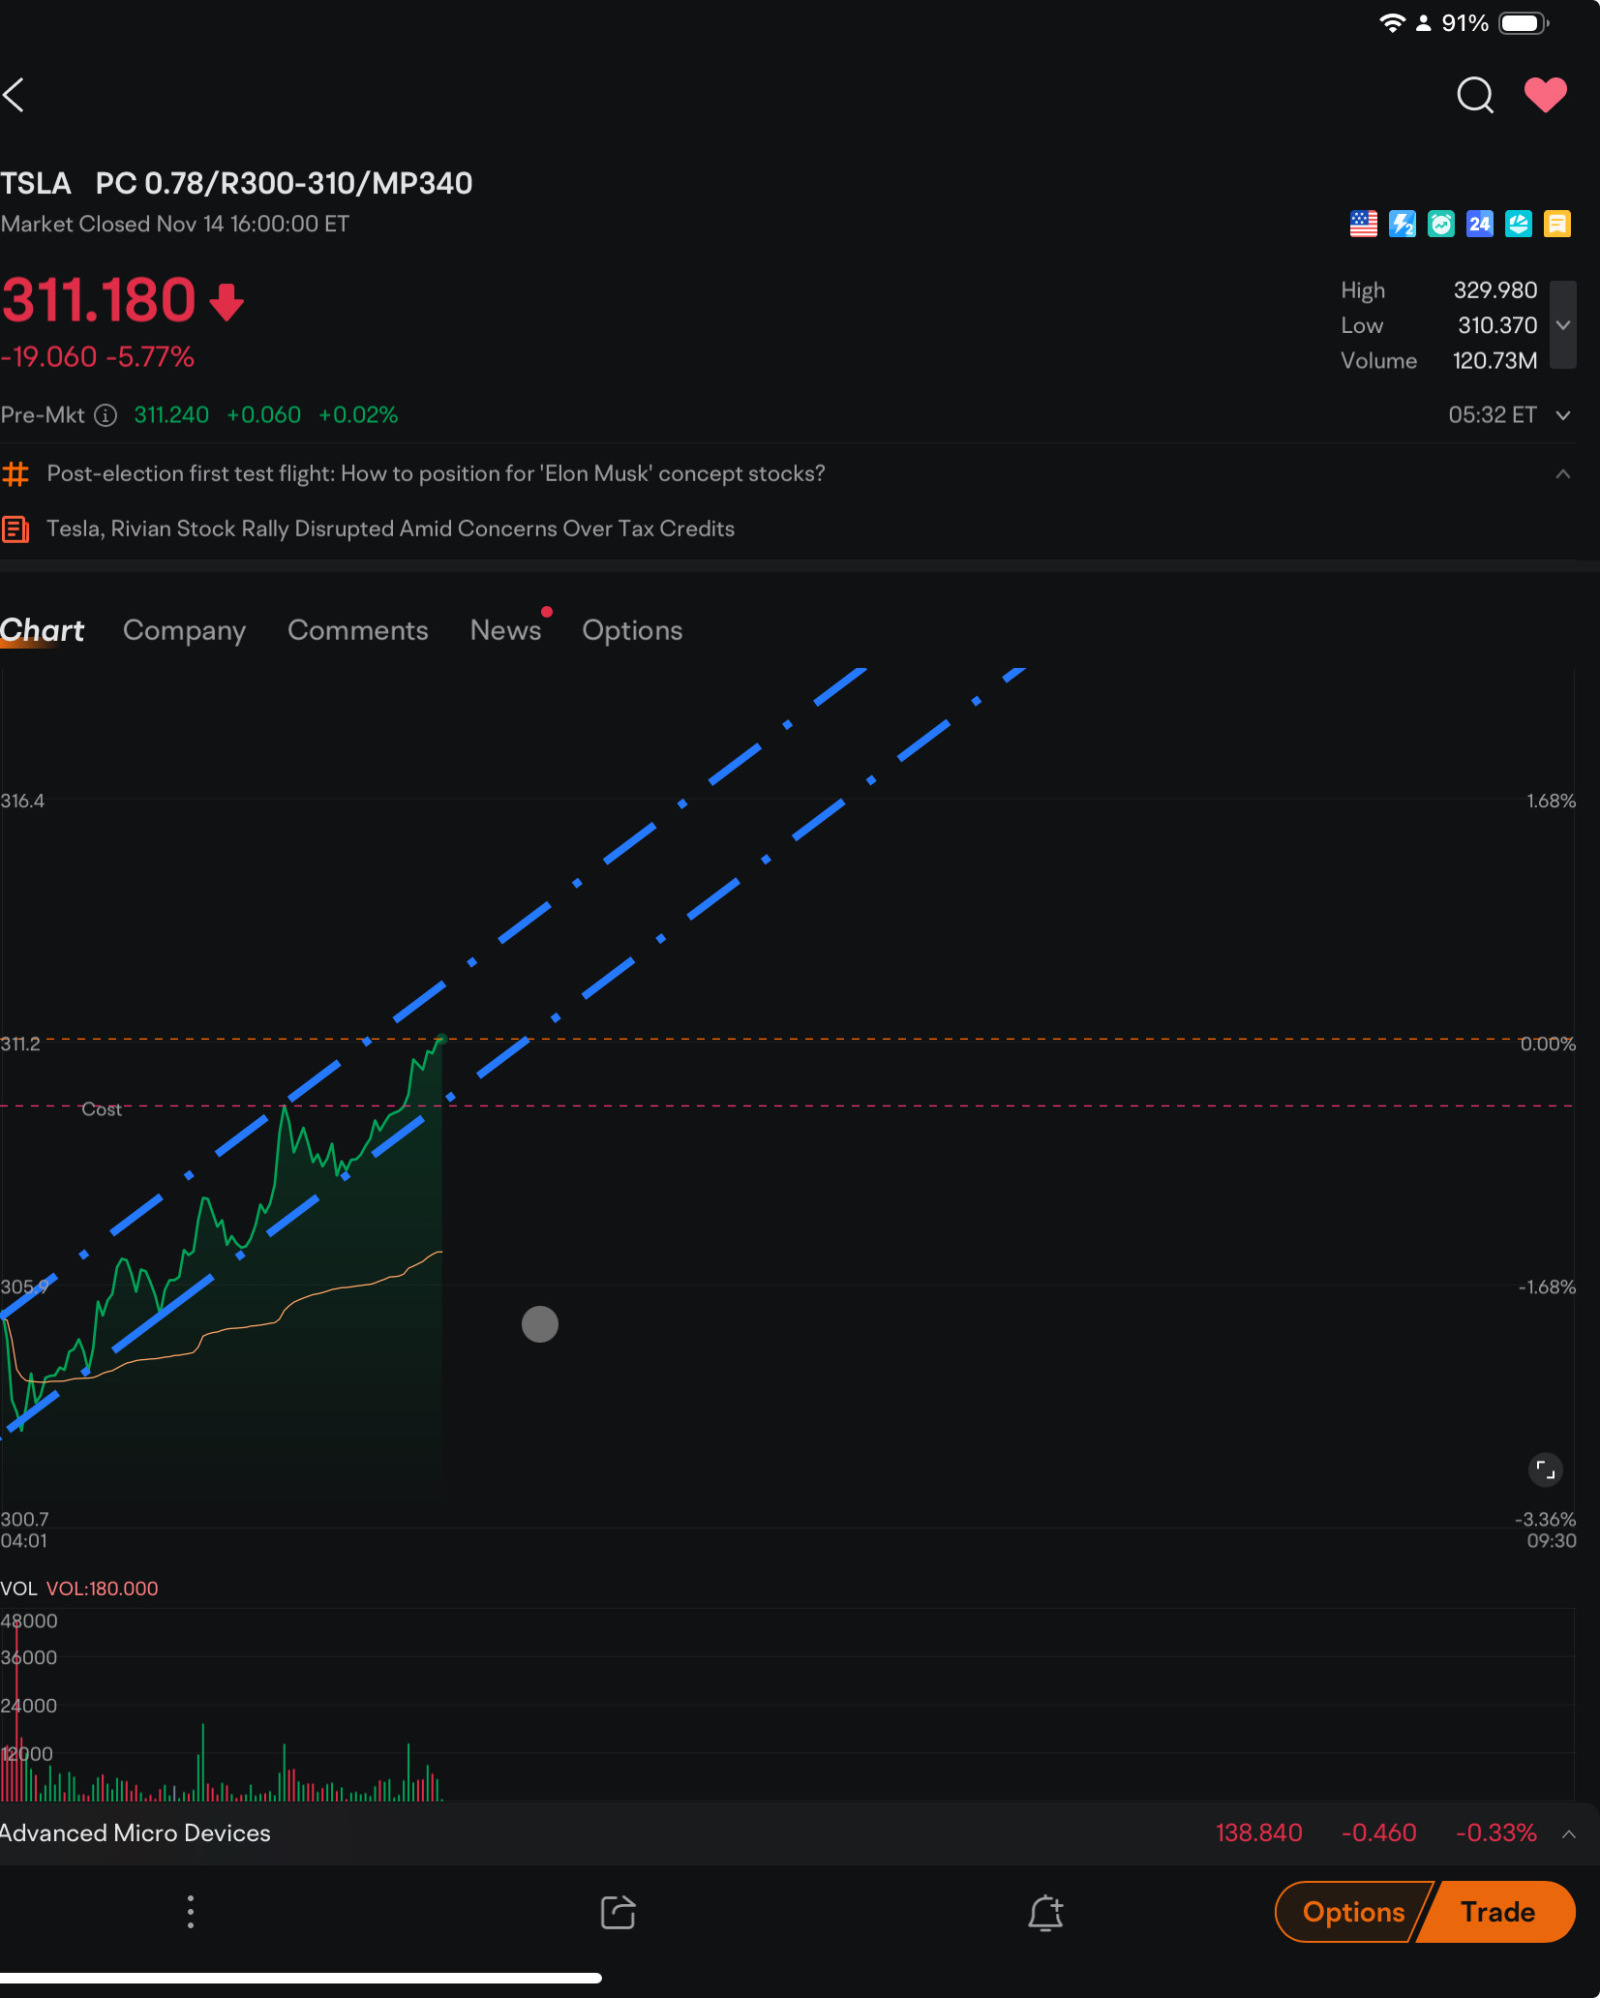This screenshot has height=1998, width=1600.
Task: Go back using the arrow icon
Action: 14,95
